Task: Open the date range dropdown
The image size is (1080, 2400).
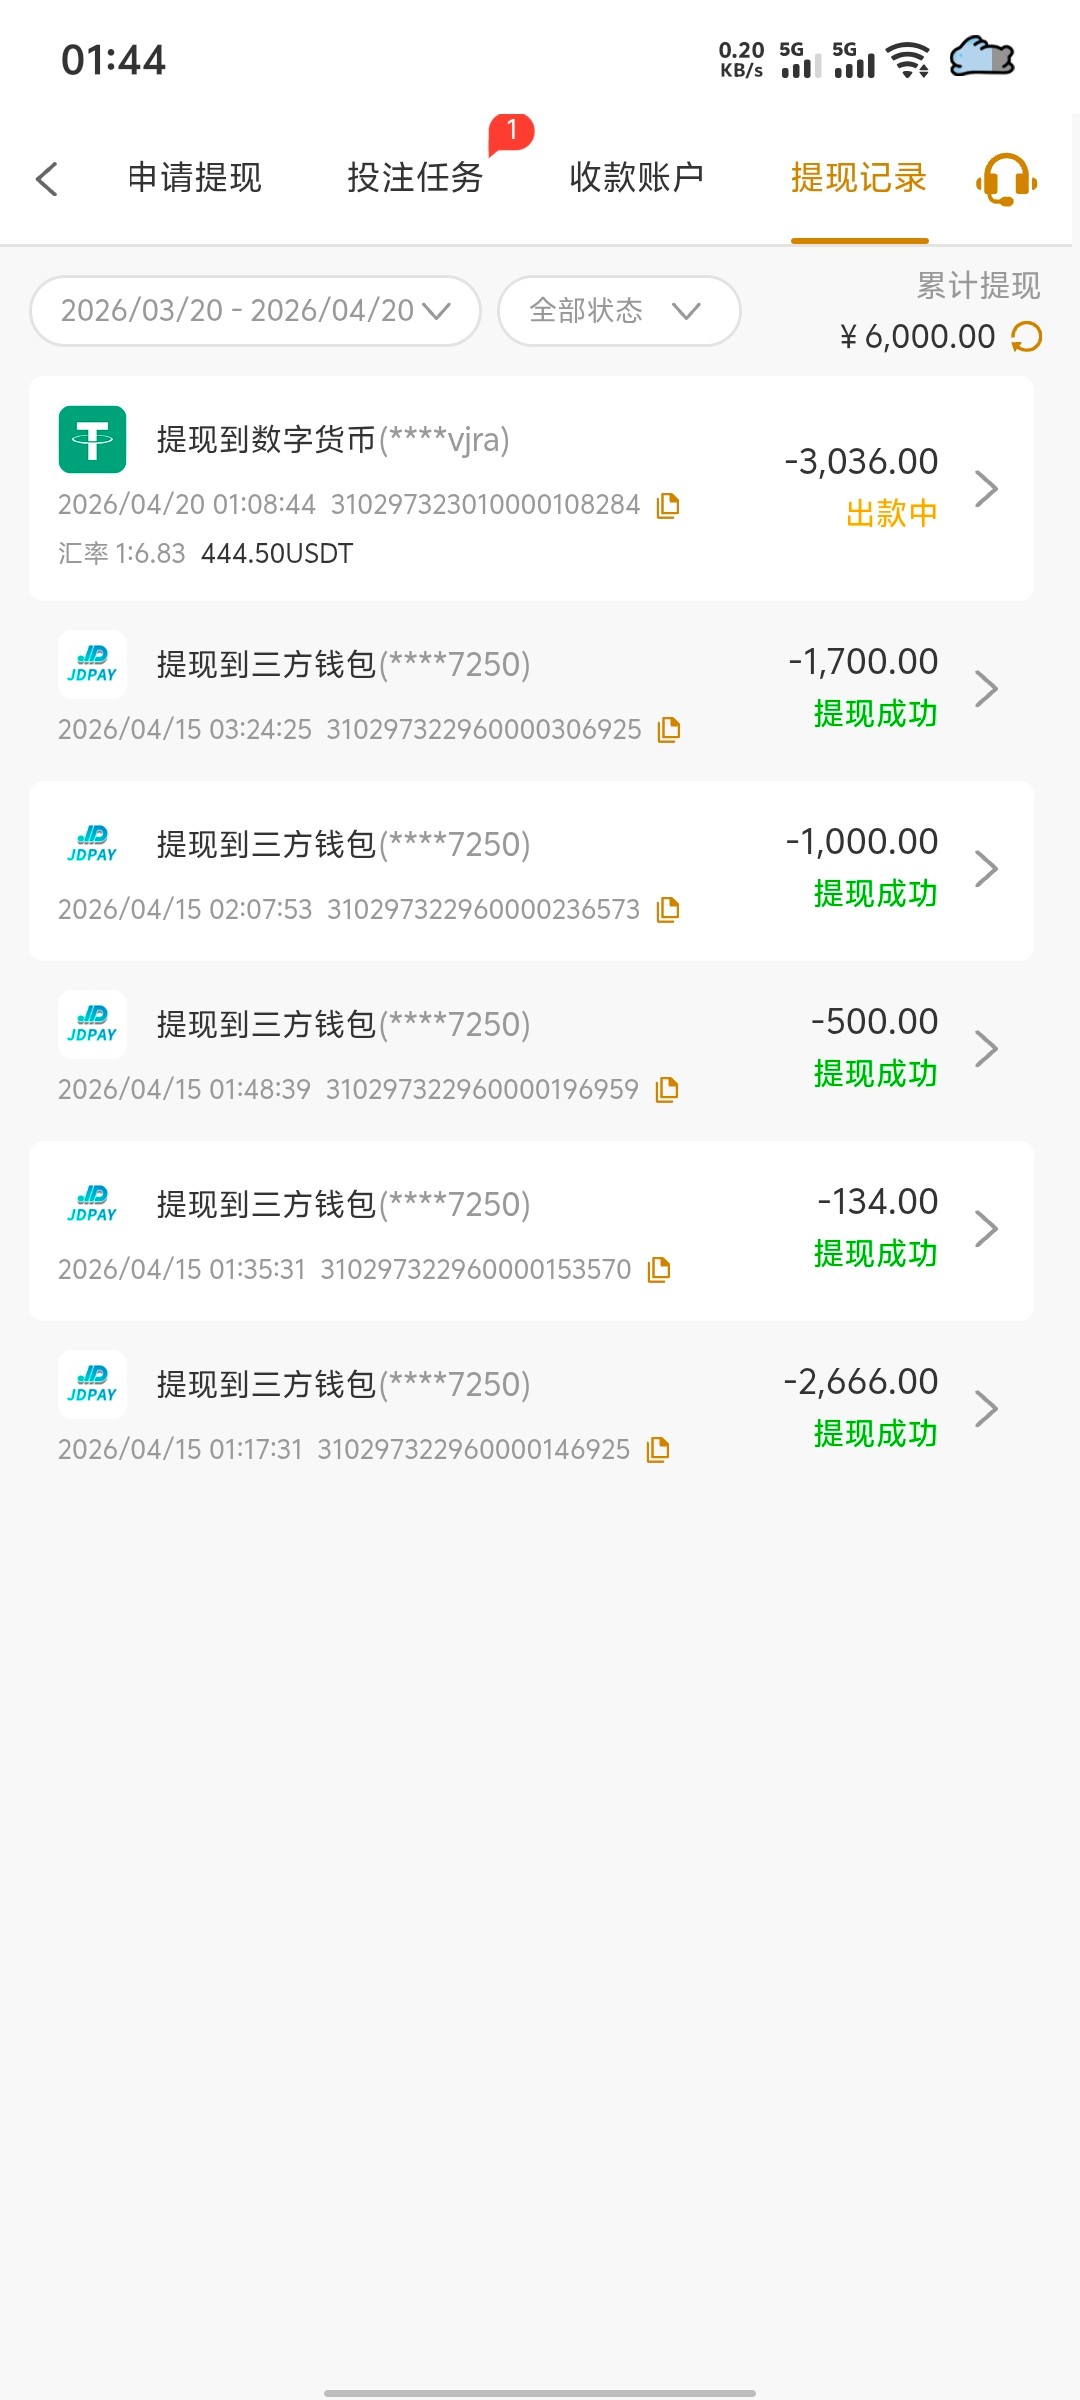Action: click(255, 311)
